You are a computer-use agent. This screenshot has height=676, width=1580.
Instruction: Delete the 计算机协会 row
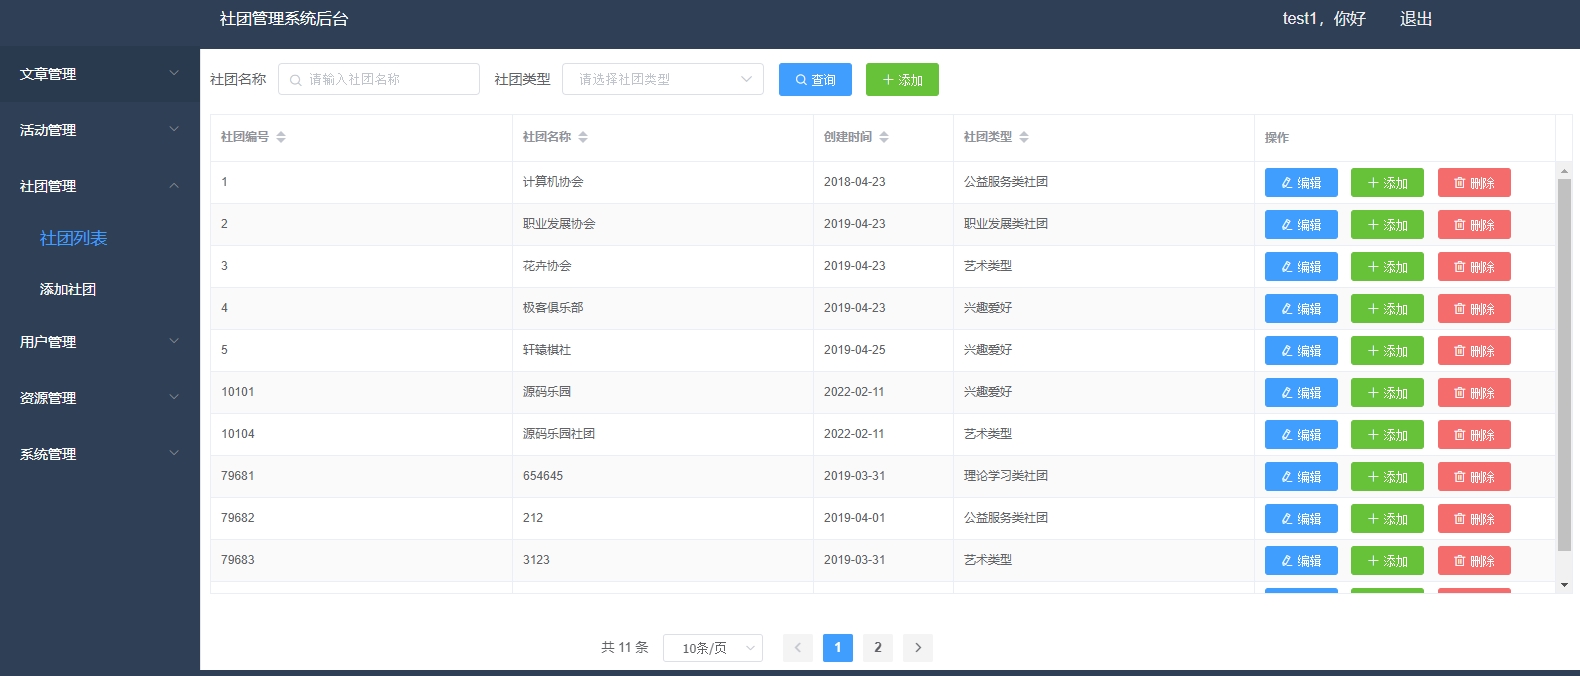point(1474,183)
